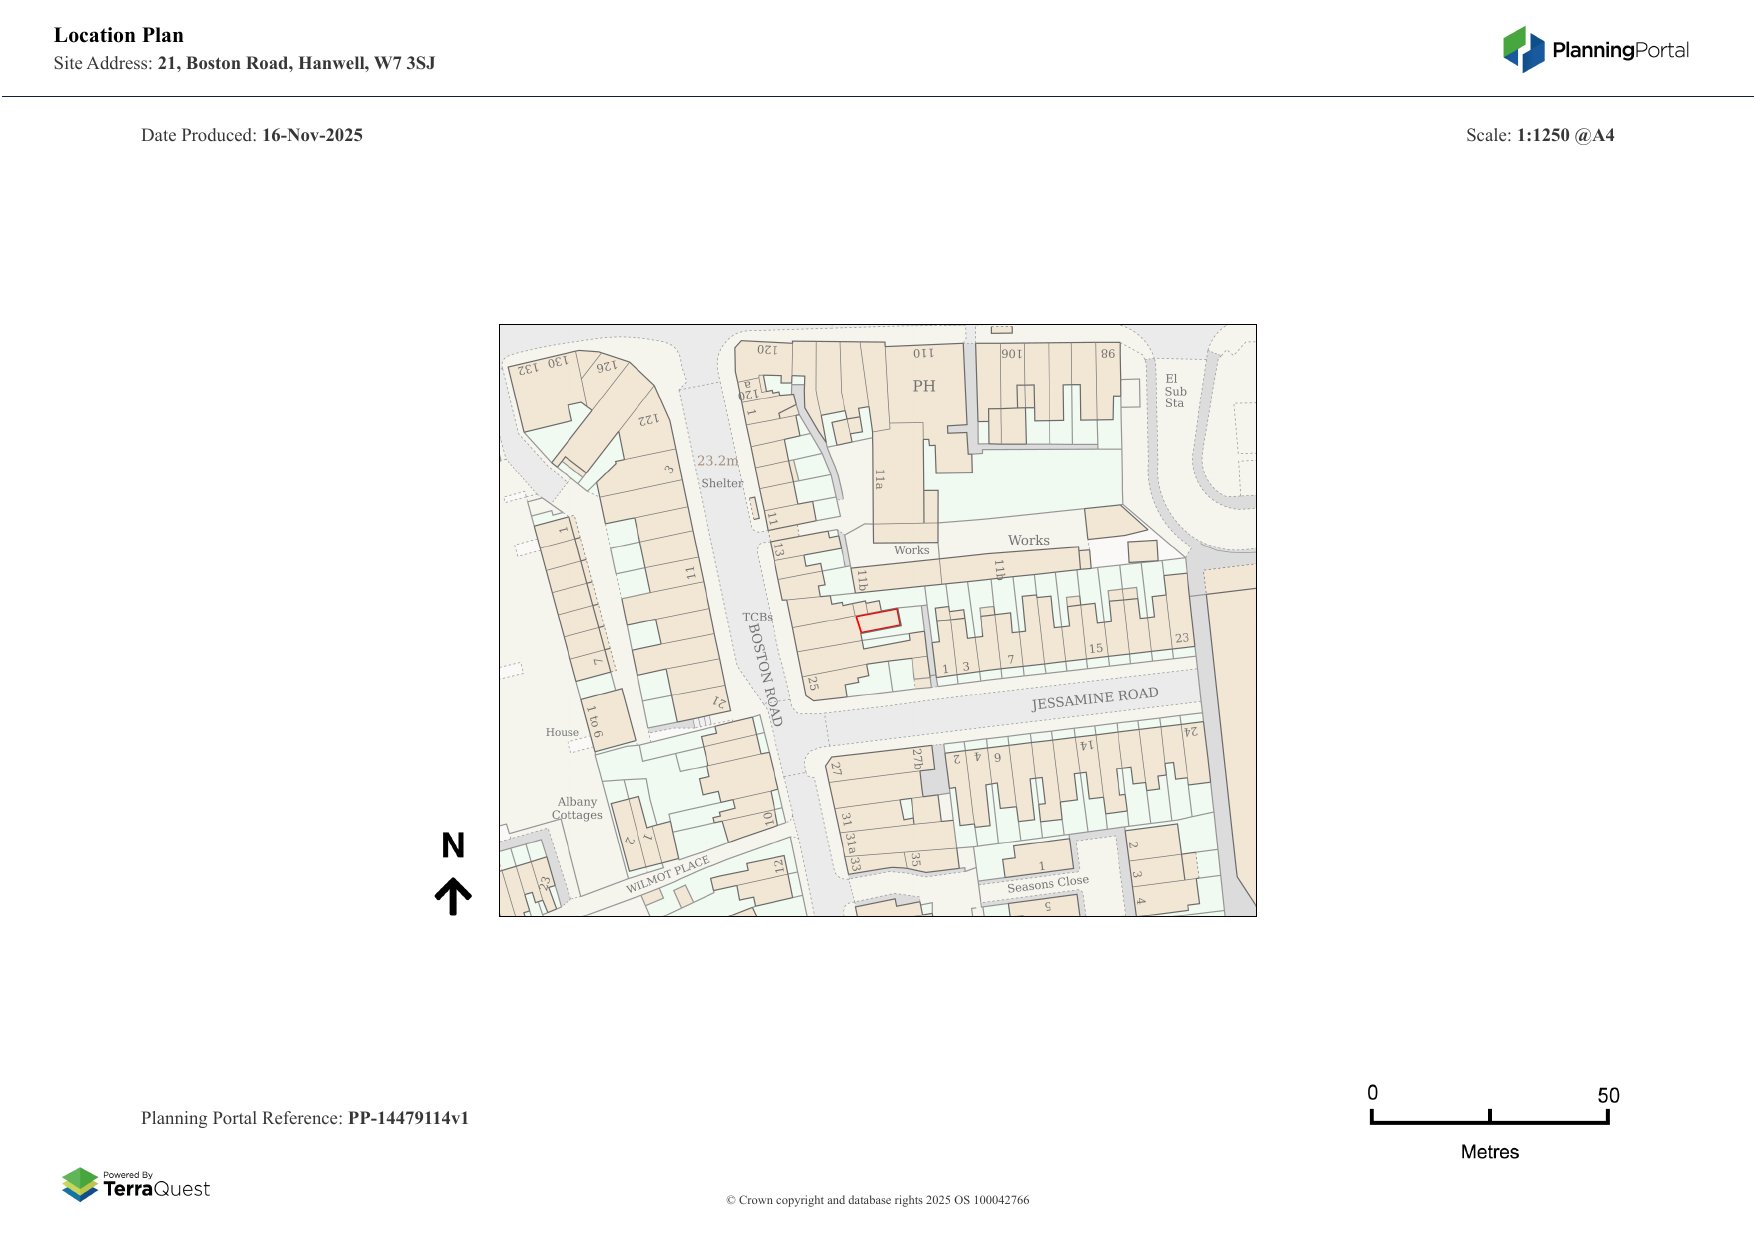Click the Crown copyright notice
The width and height of the screenshot is (1754, 1241).
tap(877, 1200)
